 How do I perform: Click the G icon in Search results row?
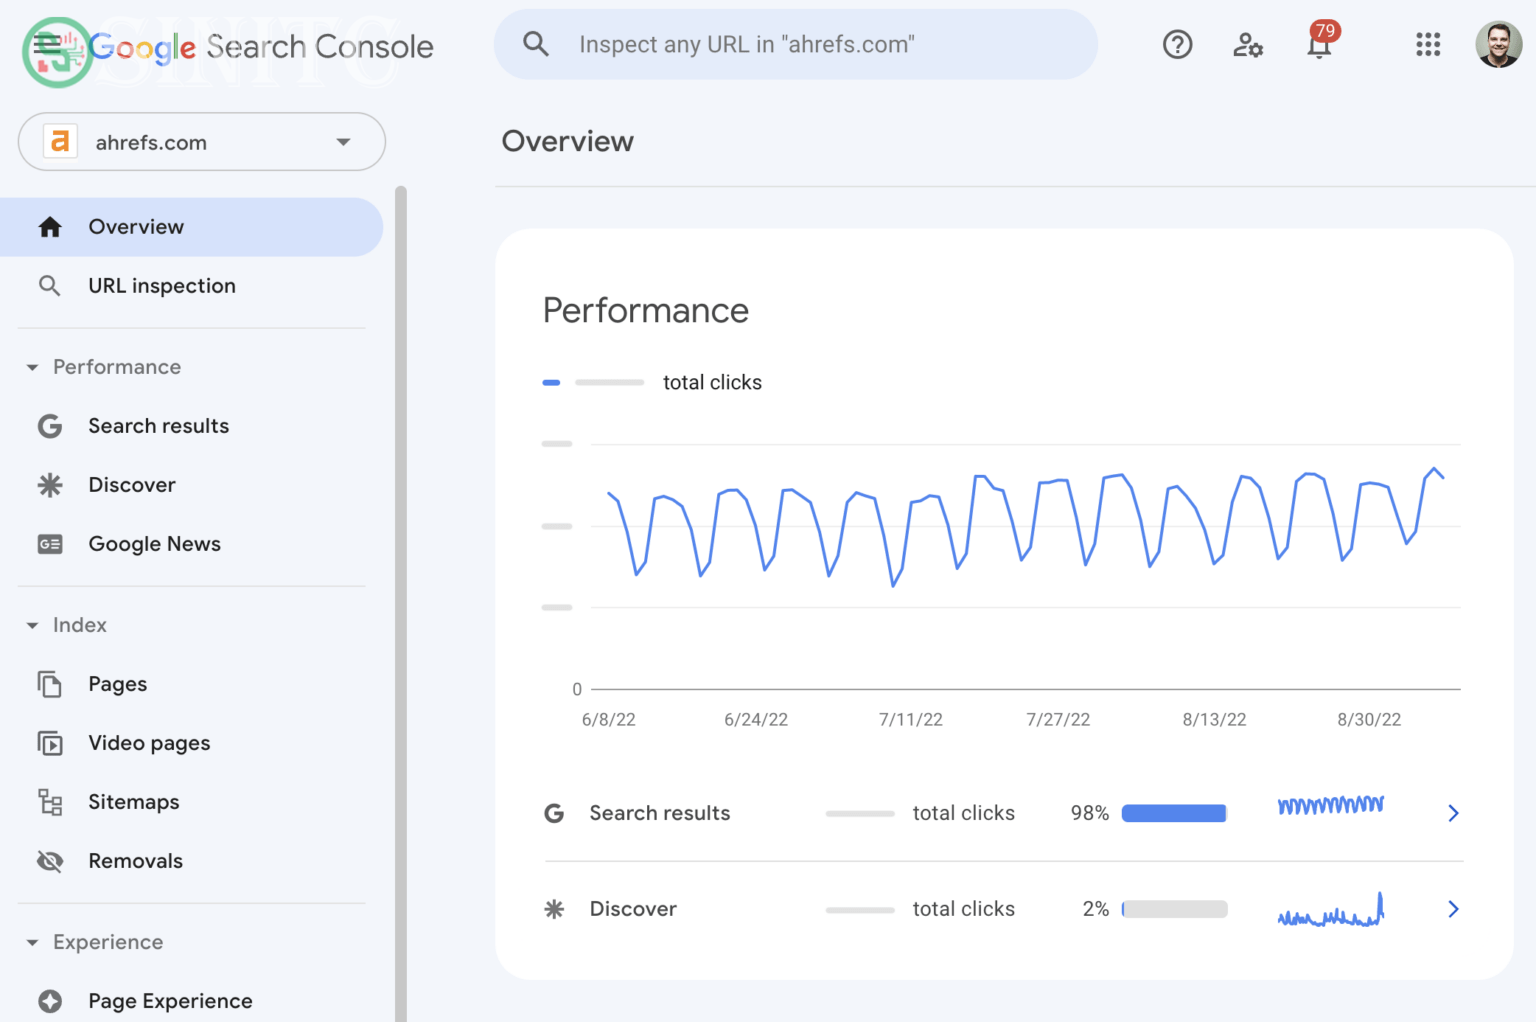[554, 813]
